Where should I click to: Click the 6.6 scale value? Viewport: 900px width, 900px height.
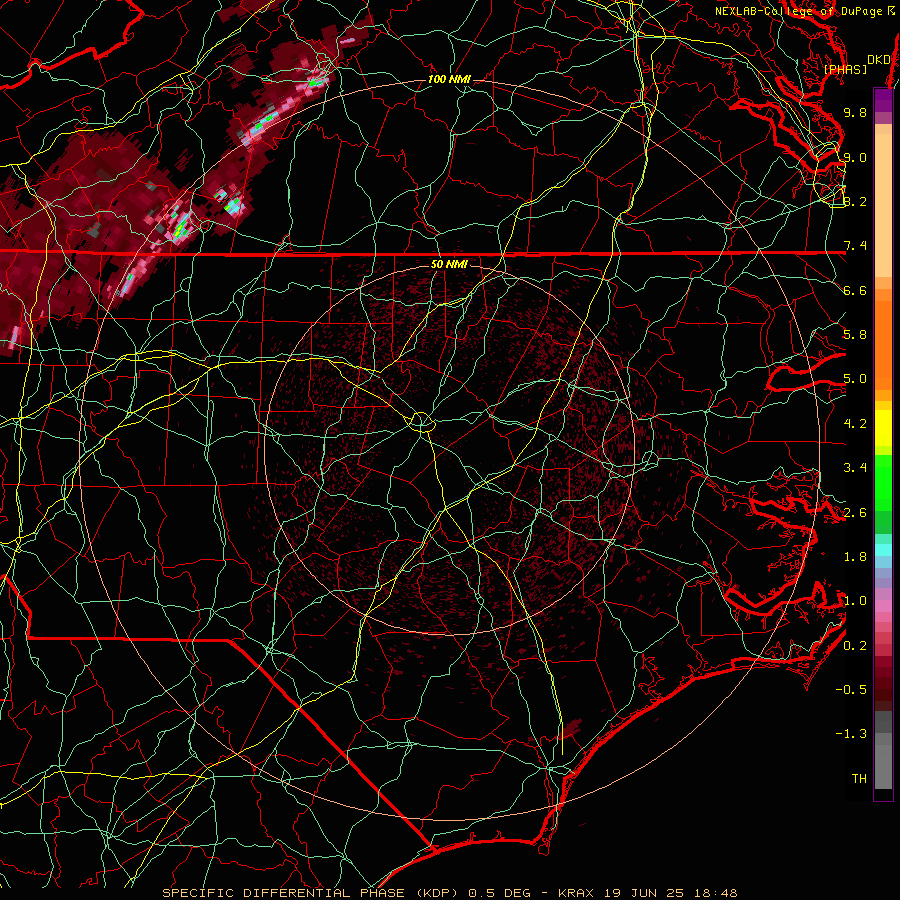pyautogui.click(x=855, y=290)
